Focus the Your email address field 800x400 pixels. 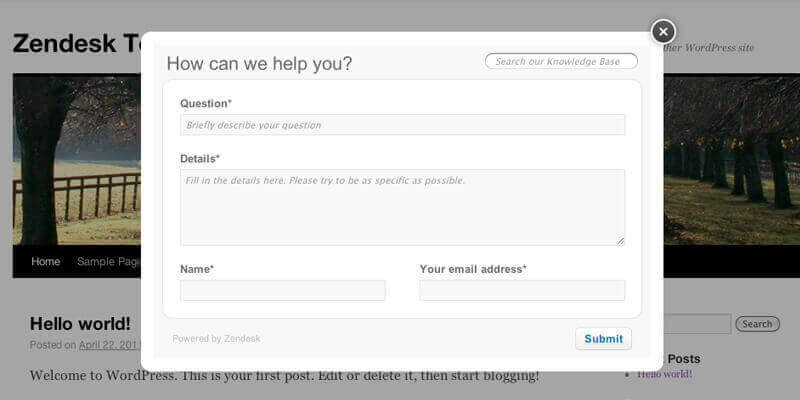[x=522, y=291]
